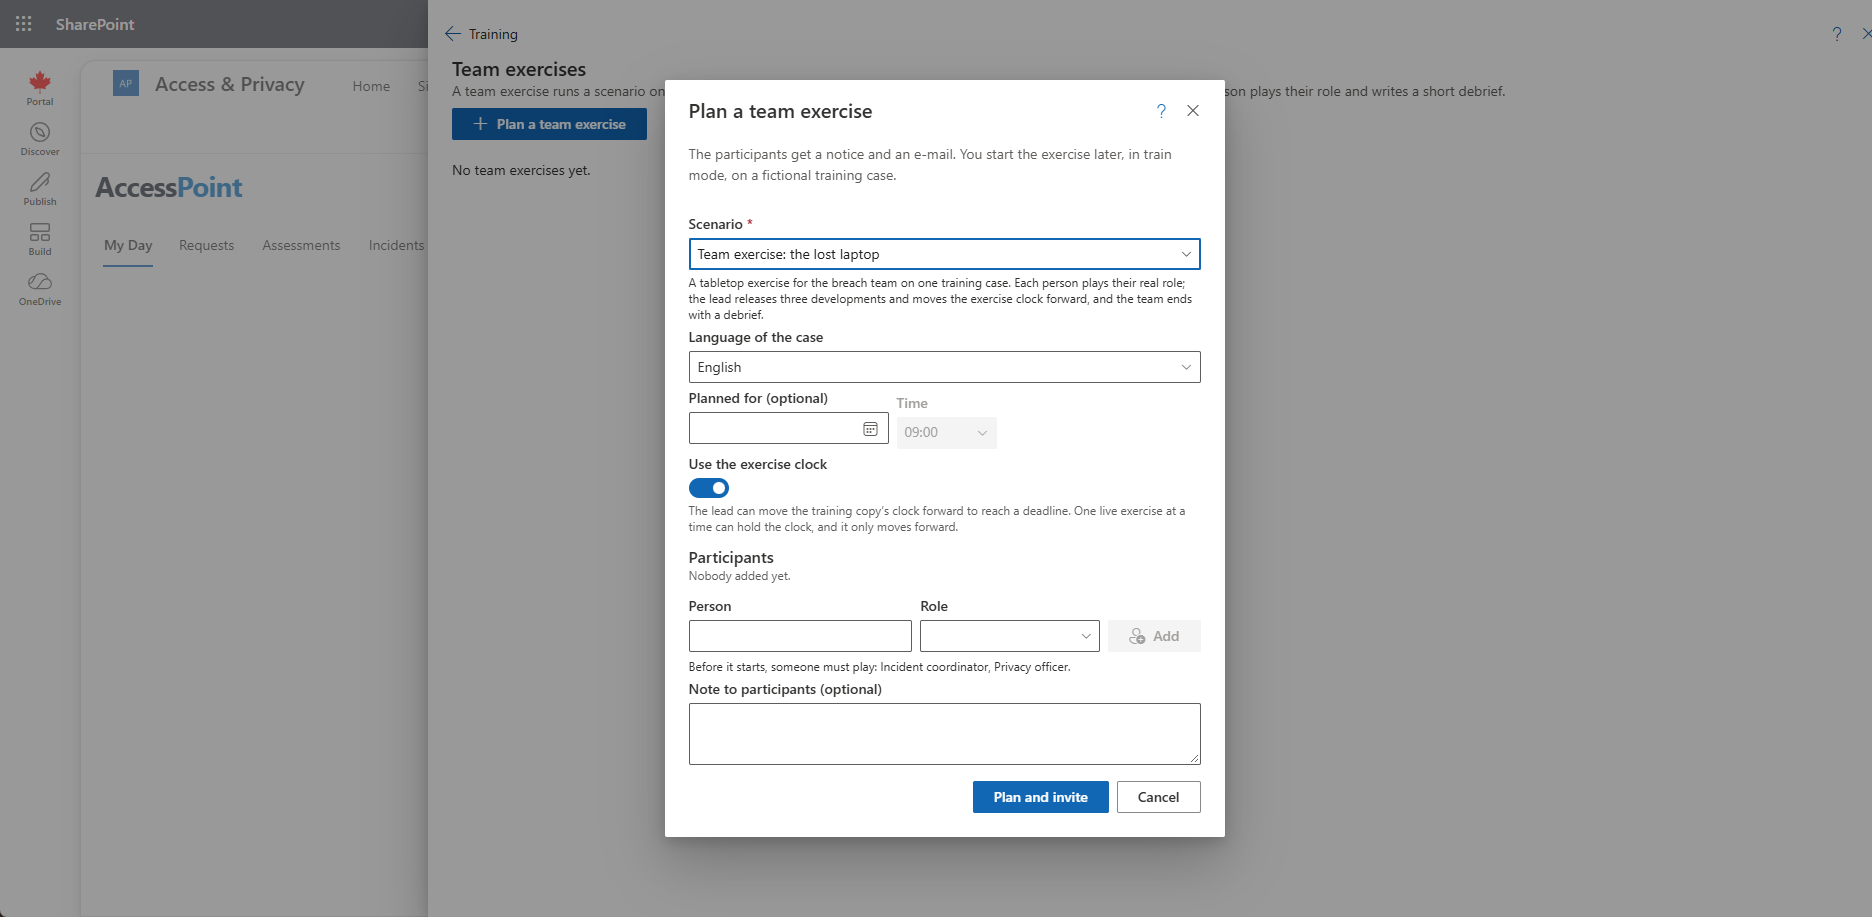Open the Discover sidebar icon

40,139
